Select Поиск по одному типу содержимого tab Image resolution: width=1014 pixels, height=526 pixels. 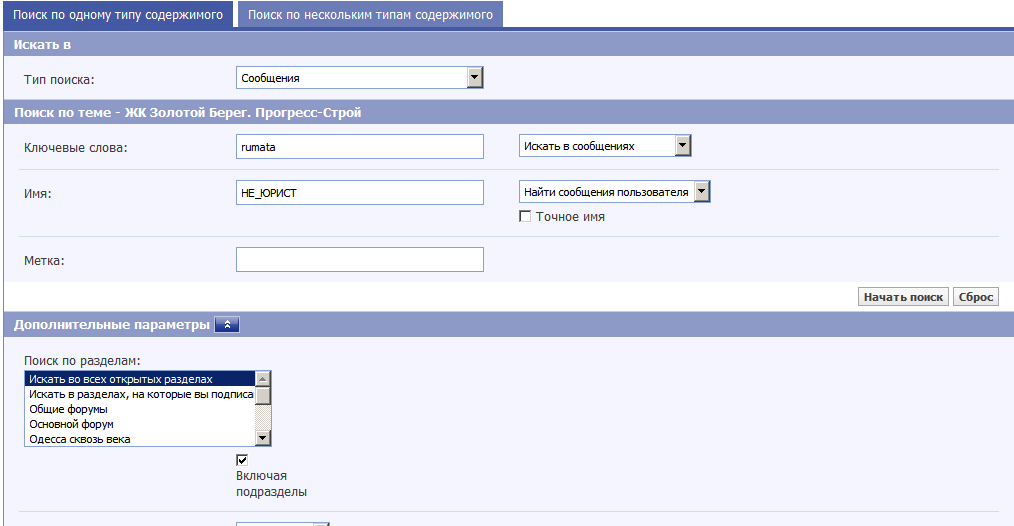click(x=118, y=15)
